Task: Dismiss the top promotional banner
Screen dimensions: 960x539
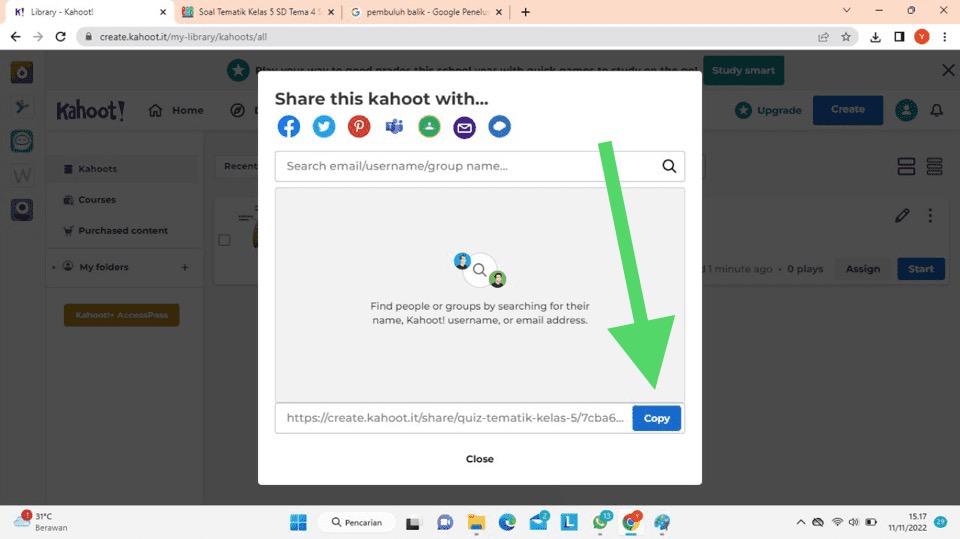Action: pos(948,70)
